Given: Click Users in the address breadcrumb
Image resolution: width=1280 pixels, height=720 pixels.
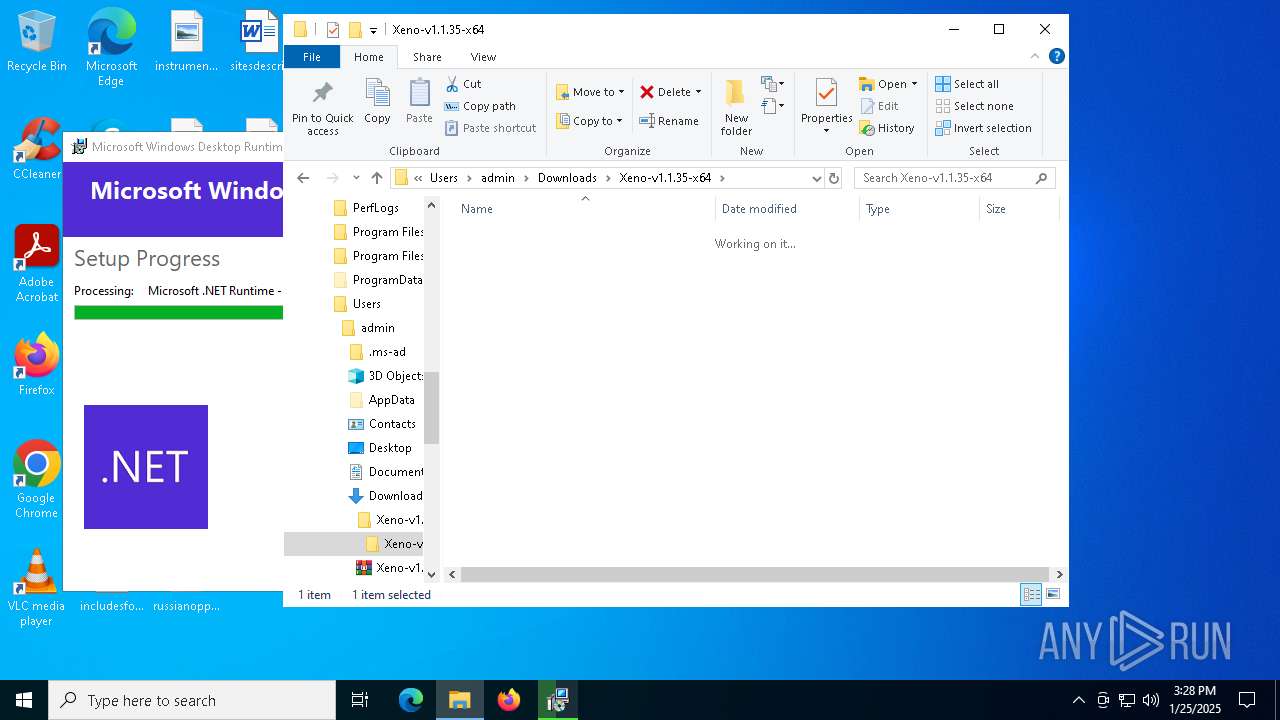Looking at the screenshot, I should coord(444,178).
